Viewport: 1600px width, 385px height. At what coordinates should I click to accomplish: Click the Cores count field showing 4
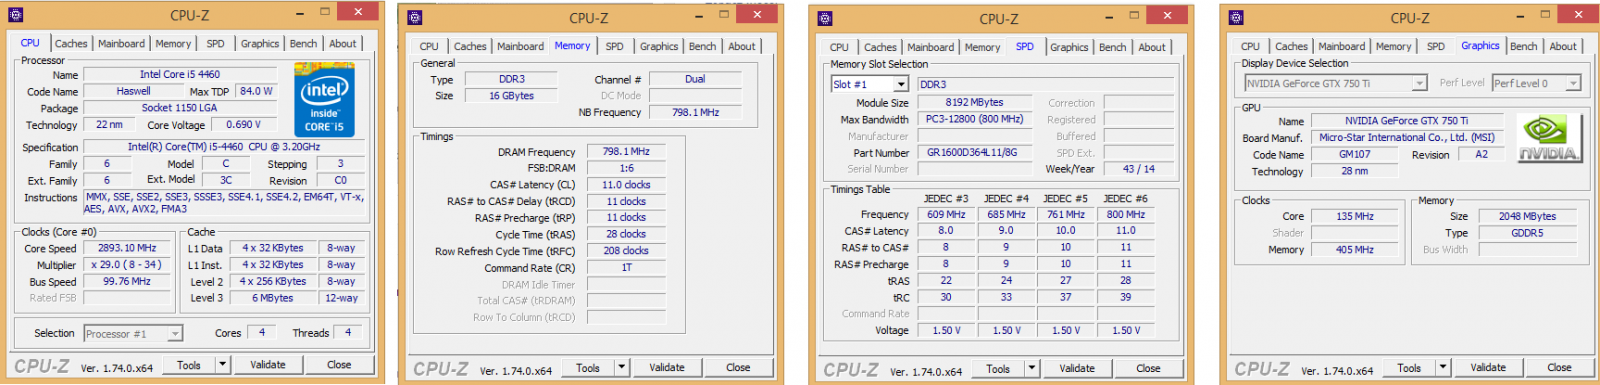point(262,333)
